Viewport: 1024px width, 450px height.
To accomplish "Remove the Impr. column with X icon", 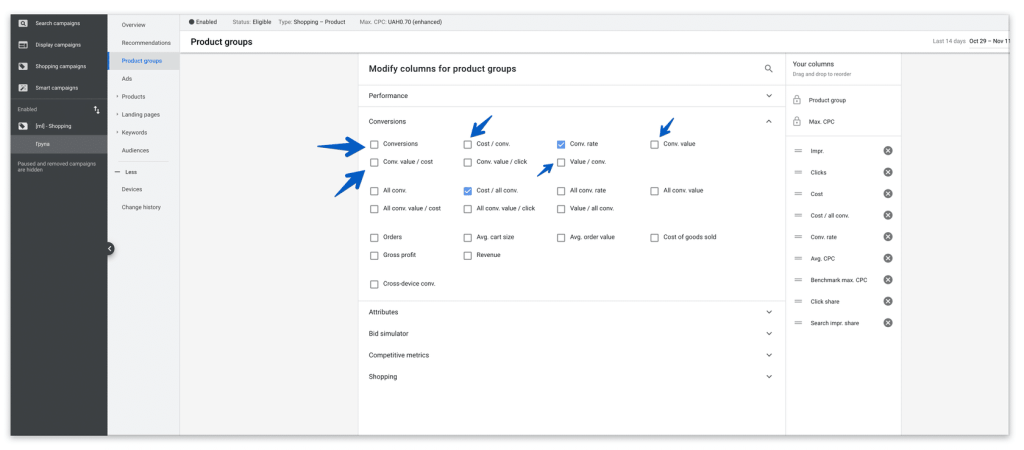I will pos(888,151).
